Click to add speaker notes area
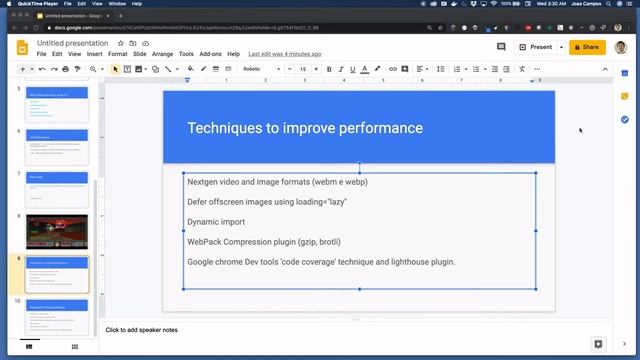The image size is (640, 360). (x=142, y=330)
